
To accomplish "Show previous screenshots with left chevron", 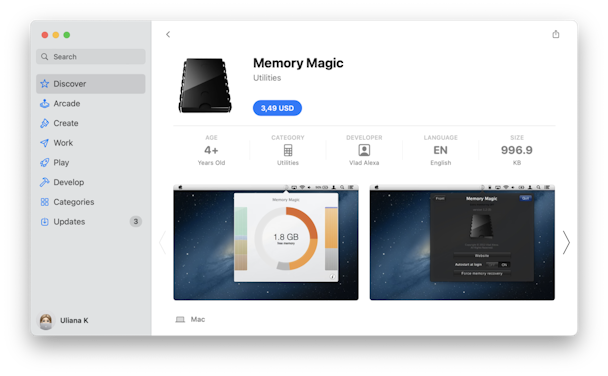I will 163,243.
